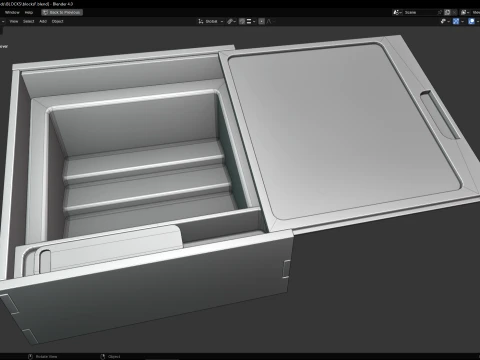
Task: Click the Scene name field
Action: coord(420,12)
